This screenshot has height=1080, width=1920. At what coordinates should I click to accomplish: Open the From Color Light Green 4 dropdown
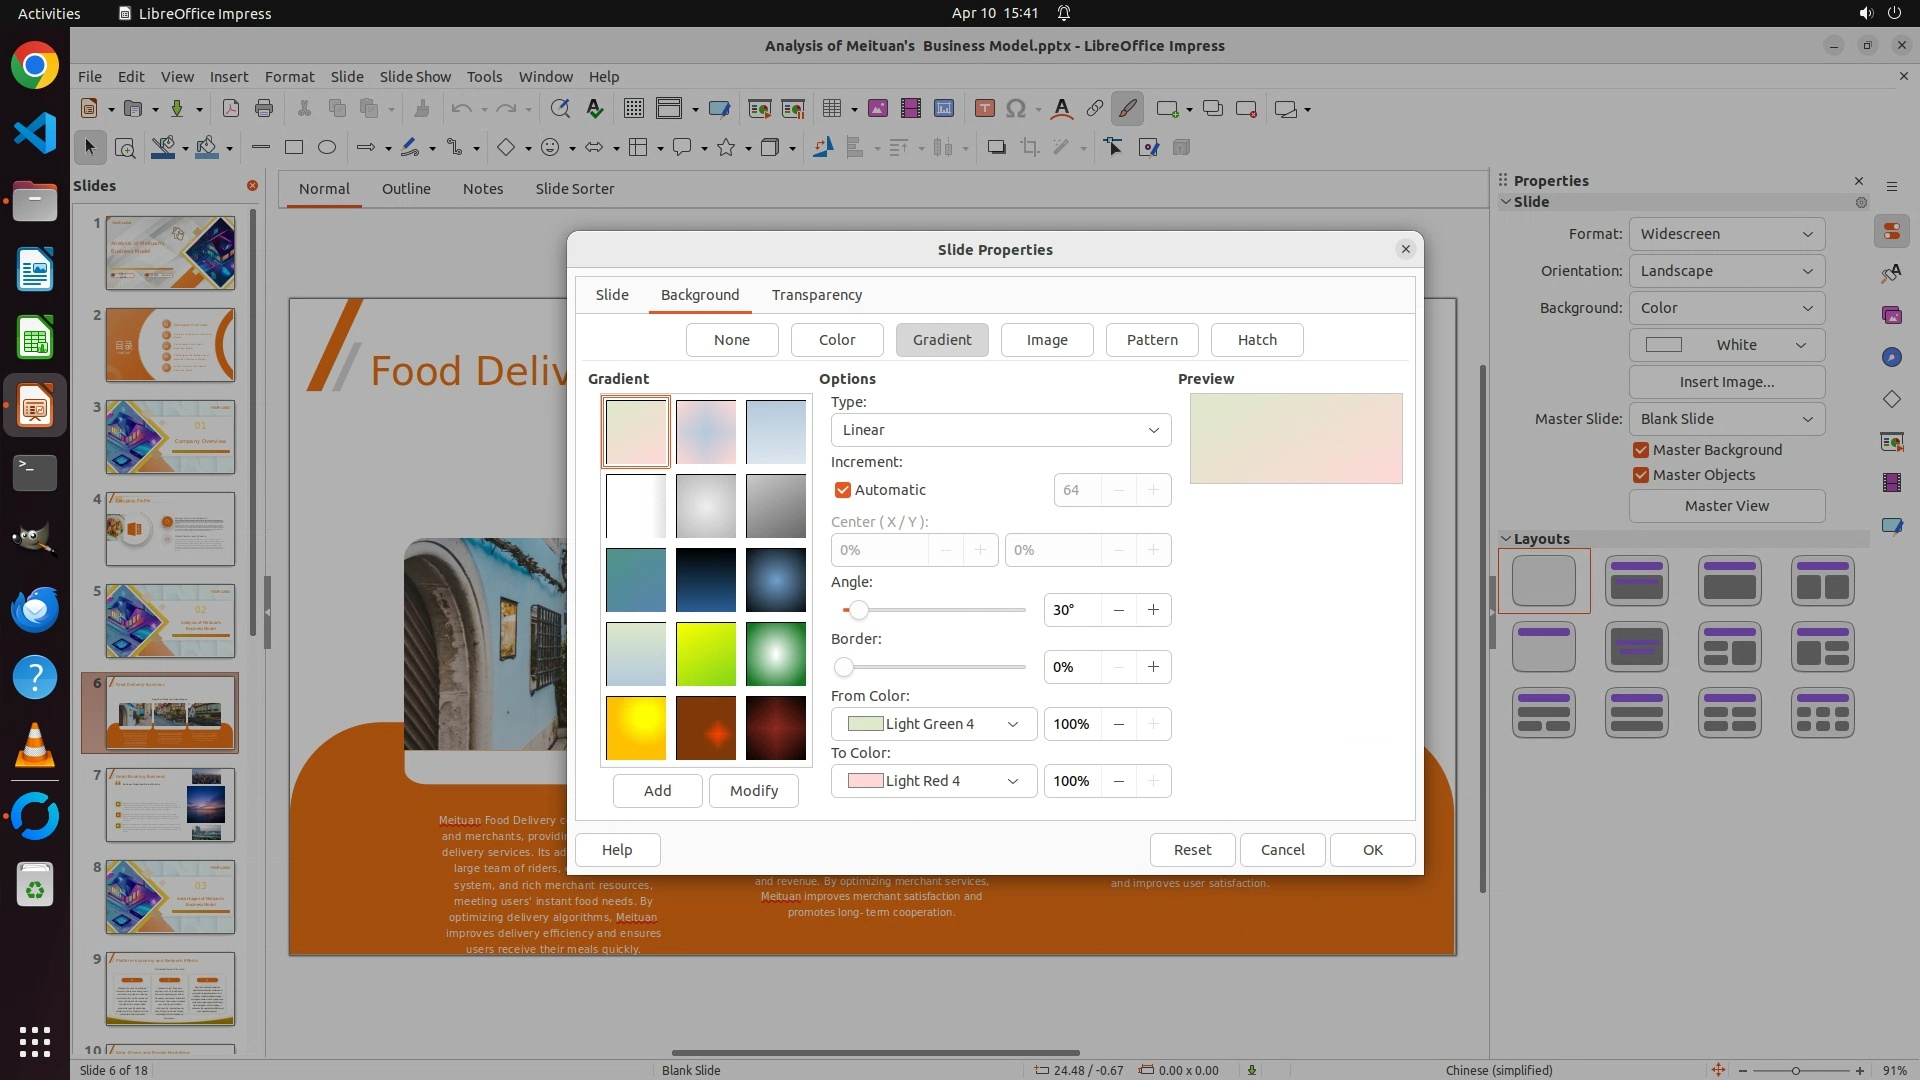932,724
